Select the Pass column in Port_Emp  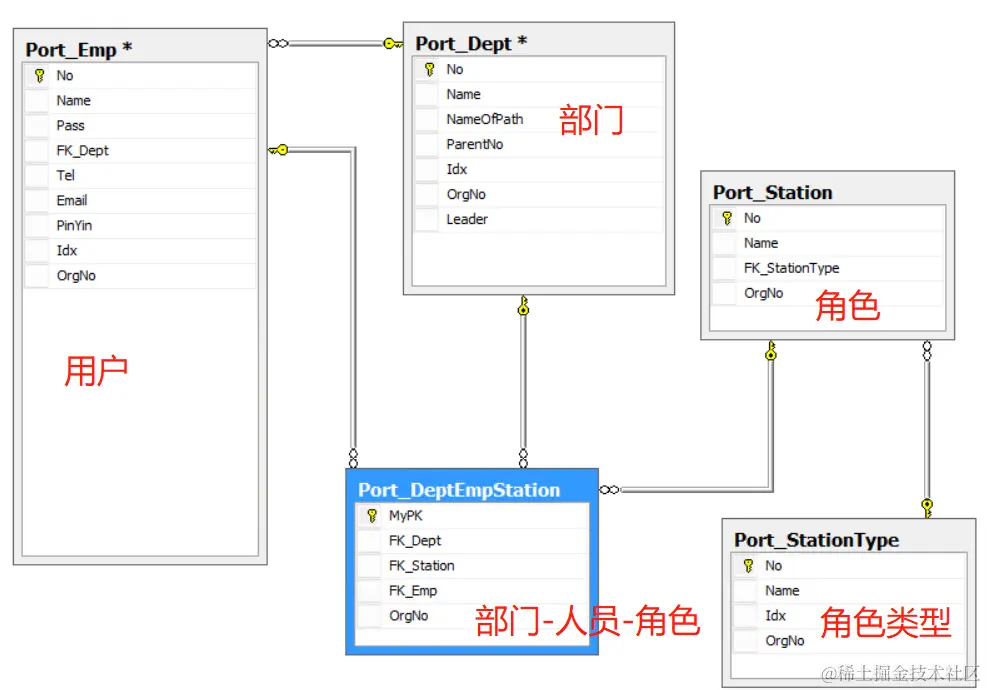(140, 125)
